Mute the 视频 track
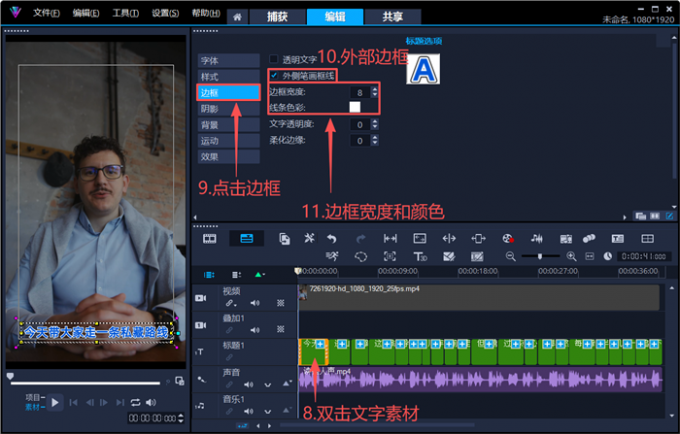 coord(255,303)
